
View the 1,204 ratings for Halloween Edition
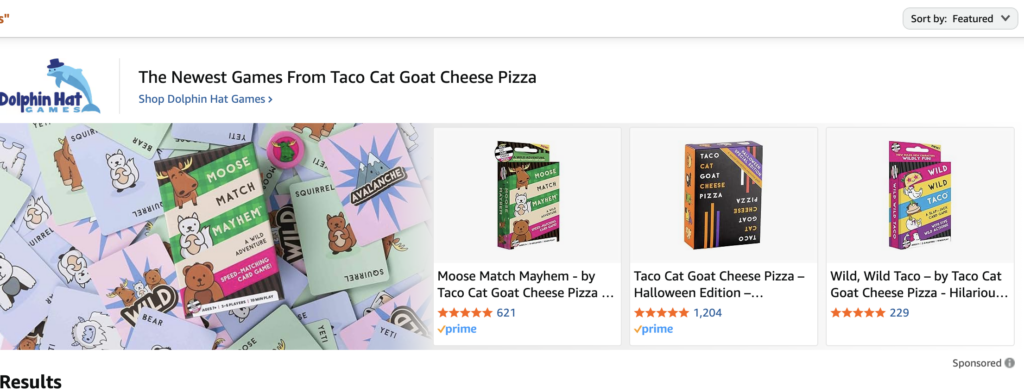pyautogui.click(x=707, y=313)
